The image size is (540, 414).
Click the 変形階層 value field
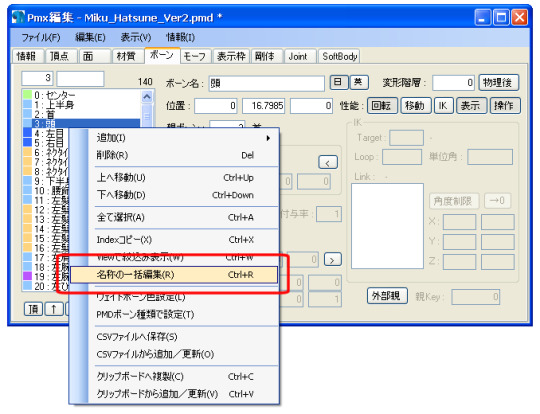(453, 83)
